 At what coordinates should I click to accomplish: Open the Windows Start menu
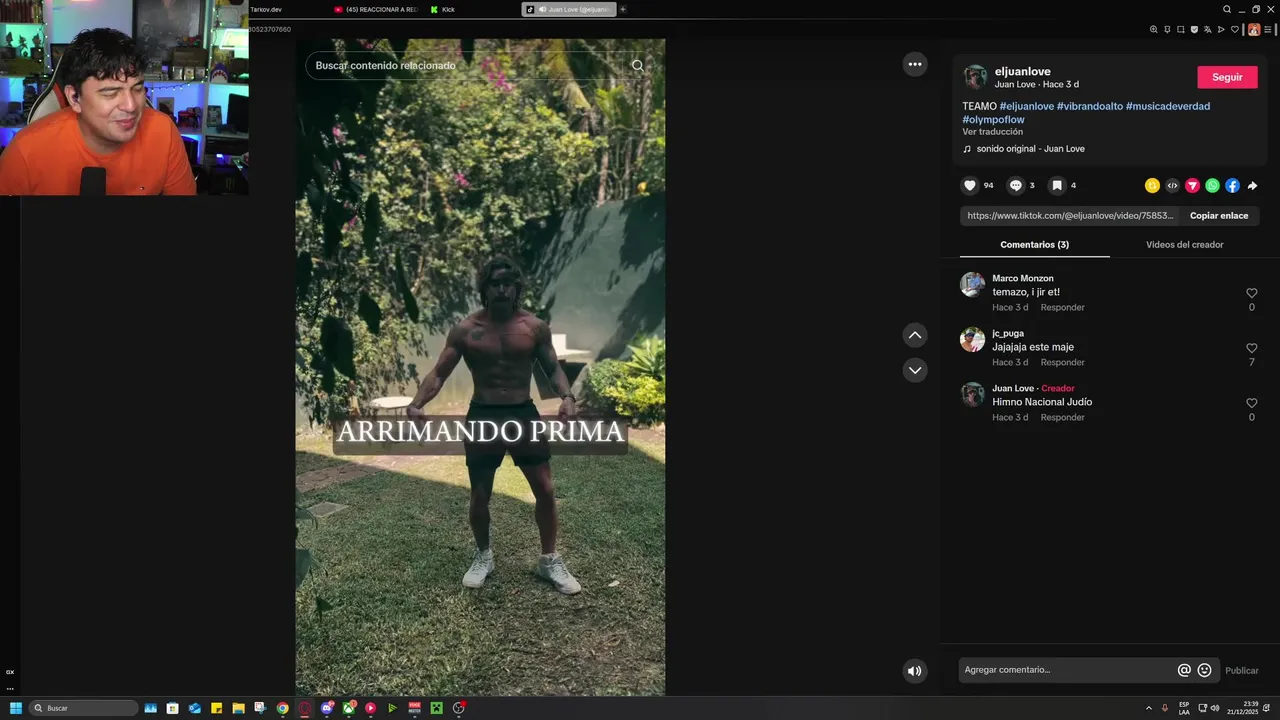click(16, 708)
